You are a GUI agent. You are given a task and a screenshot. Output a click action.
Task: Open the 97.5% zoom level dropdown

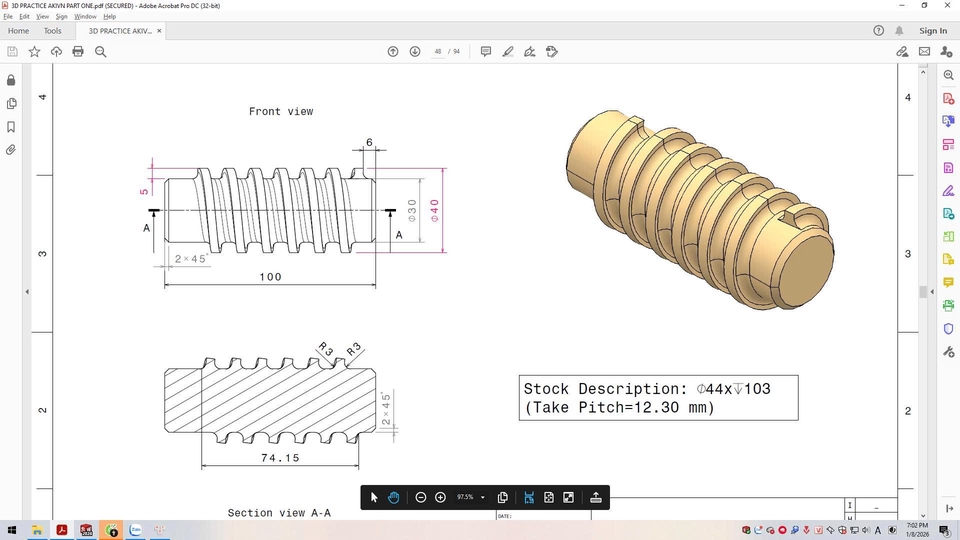pyautogui.click(x=483, y=498)
